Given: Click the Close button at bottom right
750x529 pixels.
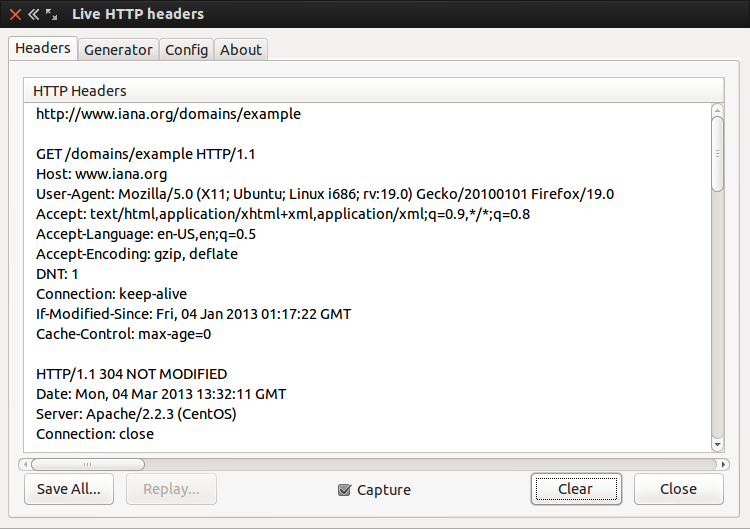Looking at the screenshot, I should (679, 489).
